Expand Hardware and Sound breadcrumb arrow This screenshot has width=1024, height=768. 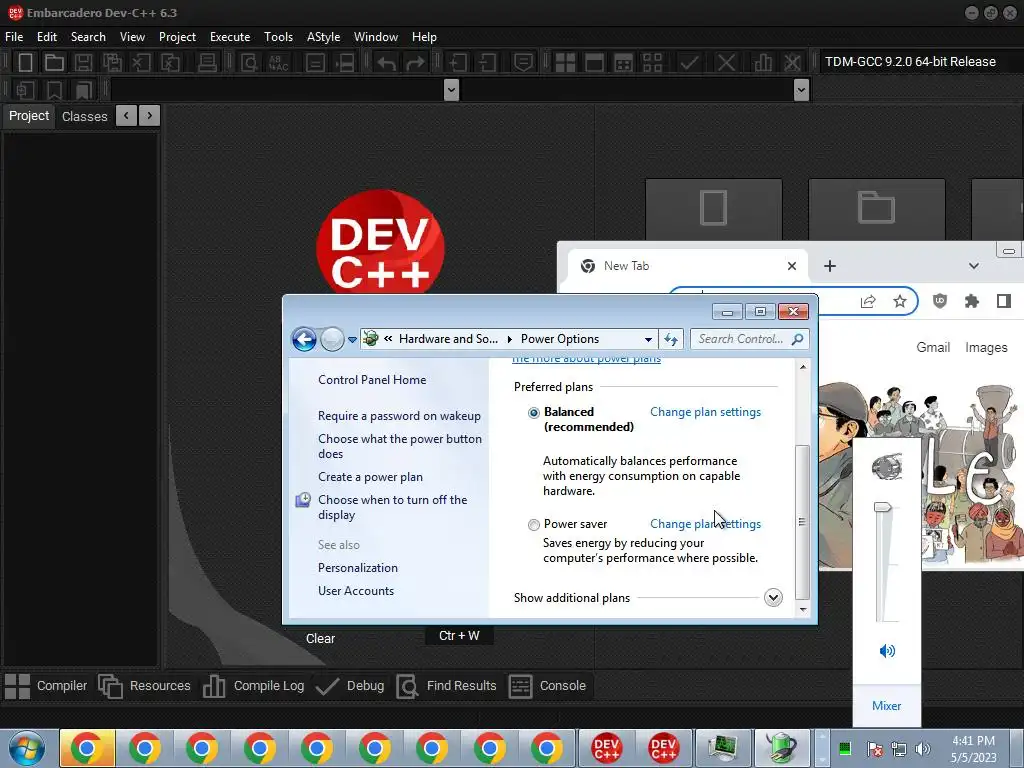[509, 339]
